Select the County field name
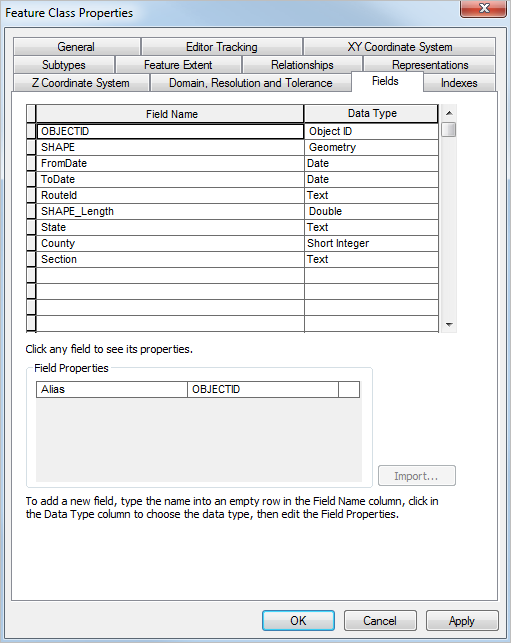 coord(170,243)
